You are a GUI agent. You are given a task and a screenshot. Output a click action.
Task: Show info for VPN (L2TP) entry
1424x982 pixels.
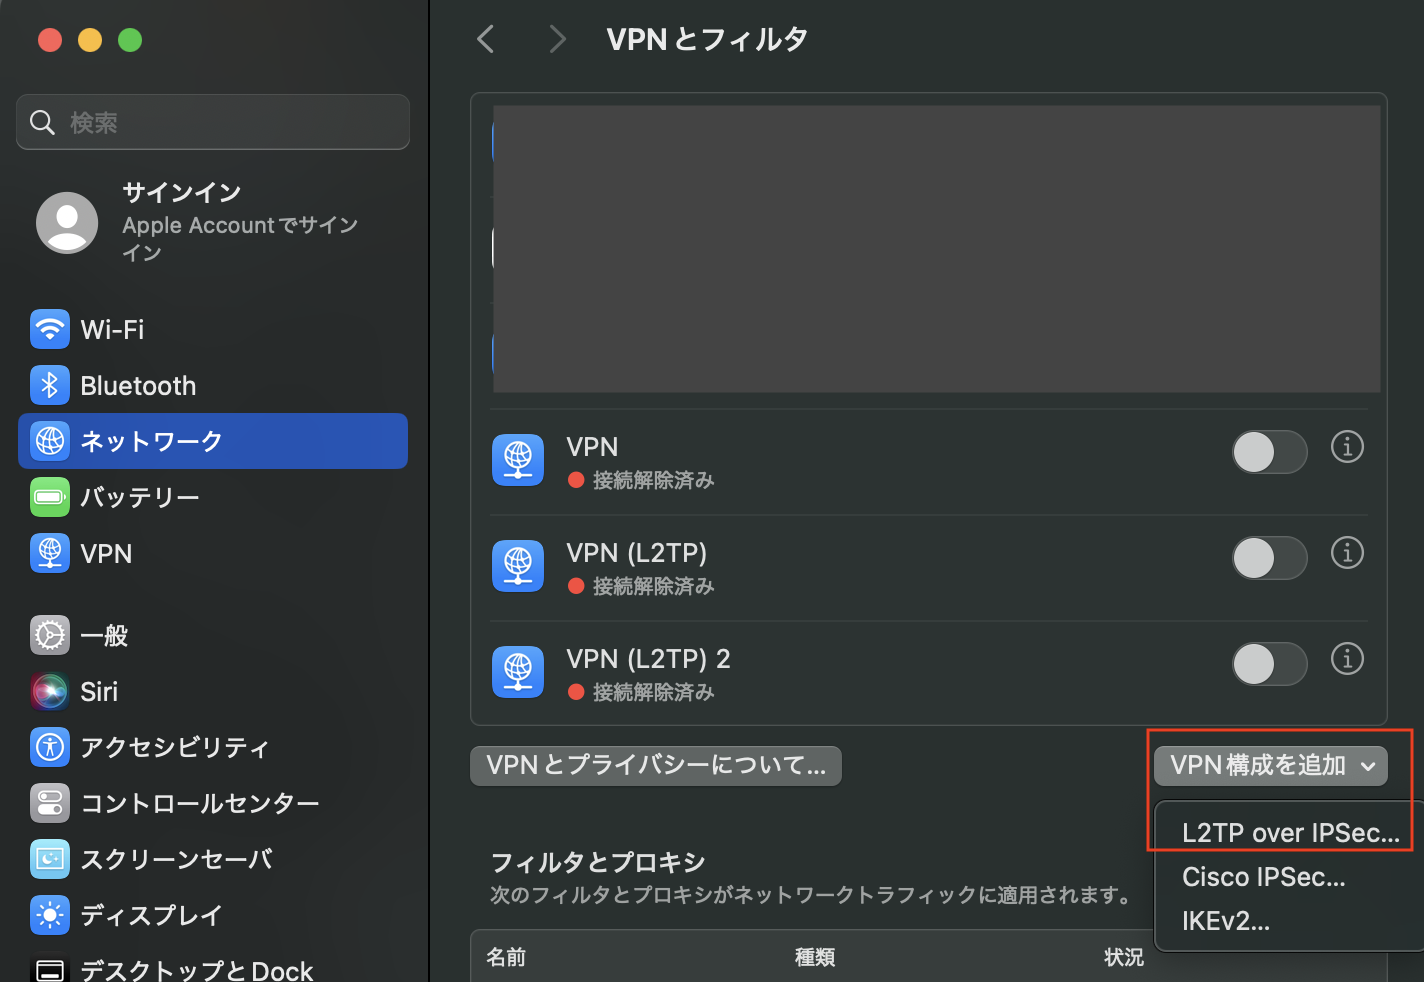tap(1347, 553)
